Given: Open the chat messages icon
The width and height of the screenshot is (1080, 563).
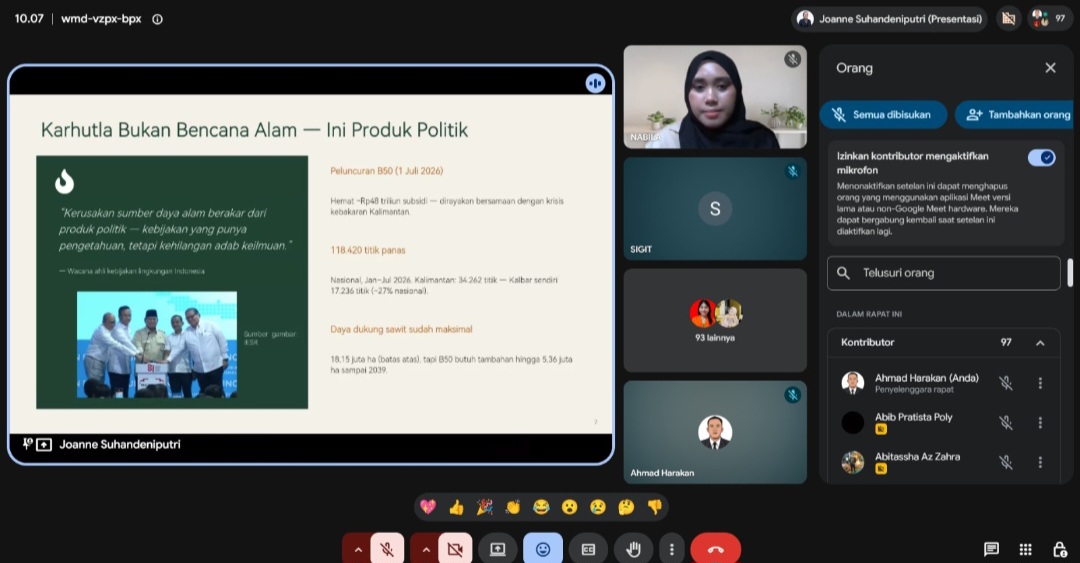Looking at the screenshot, I should point(991,549).
